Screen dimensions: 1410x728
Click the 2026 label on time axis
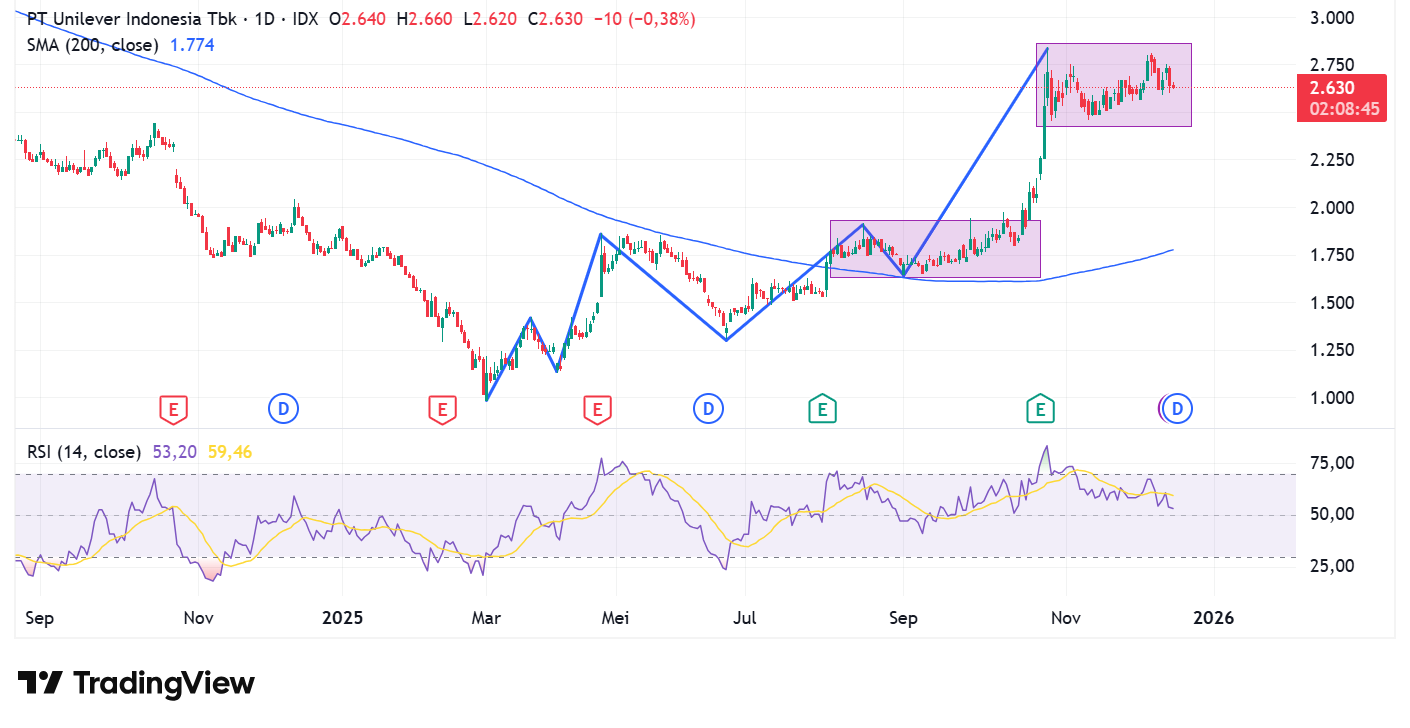(x=1213, y=618)
